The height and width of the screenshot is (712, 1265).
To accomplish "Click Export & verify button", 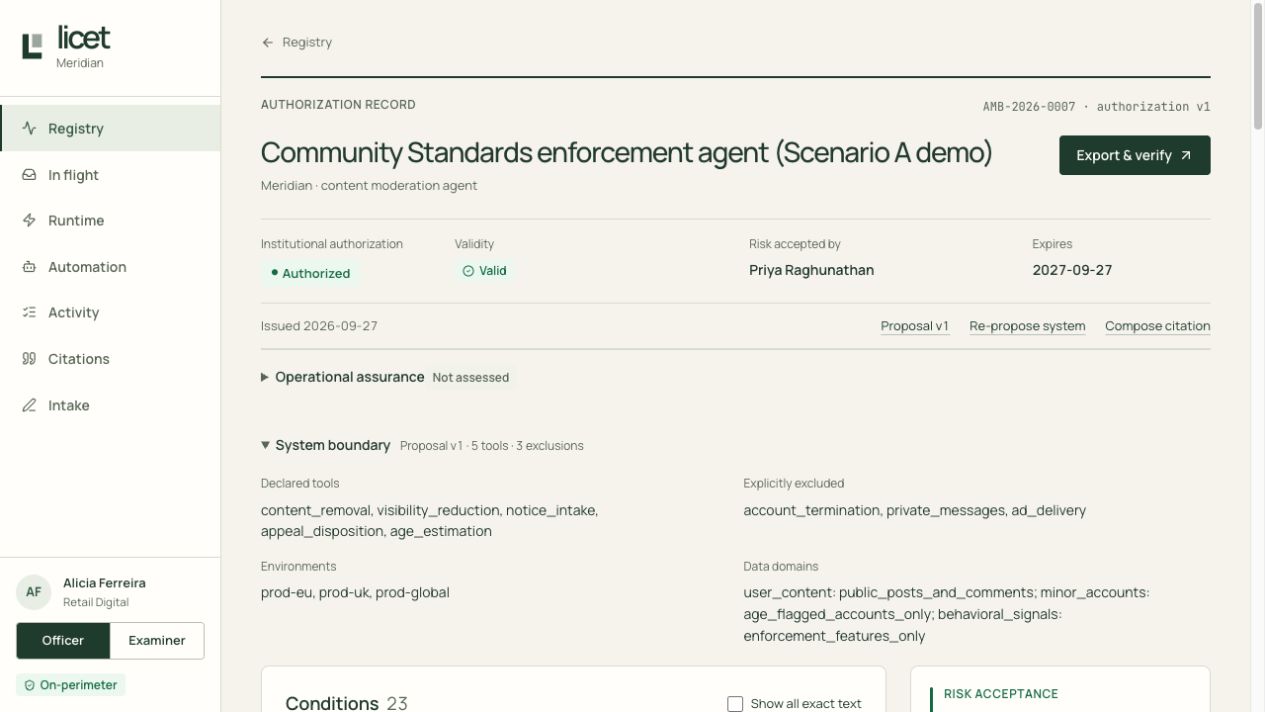I will tap(1135, 155).
